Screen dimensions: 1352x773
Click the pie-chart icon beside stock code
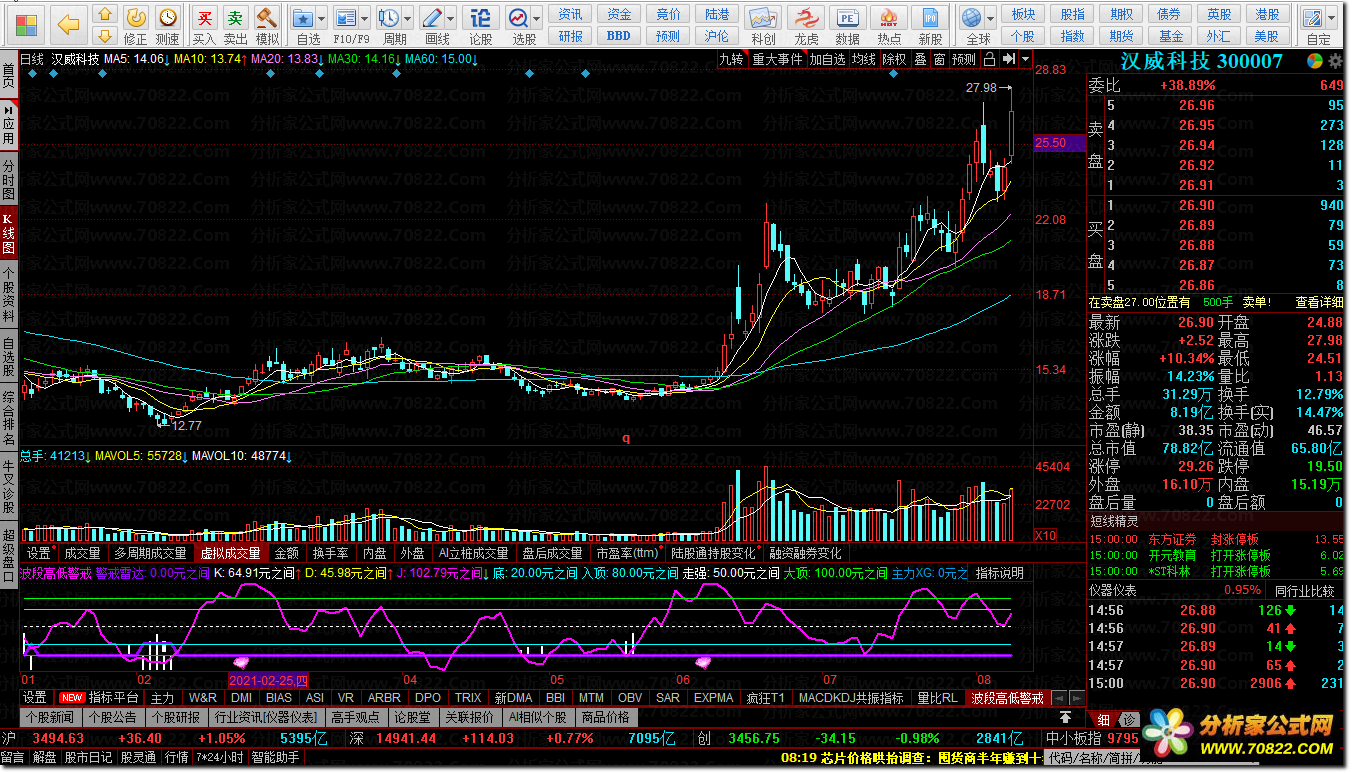1313,61
